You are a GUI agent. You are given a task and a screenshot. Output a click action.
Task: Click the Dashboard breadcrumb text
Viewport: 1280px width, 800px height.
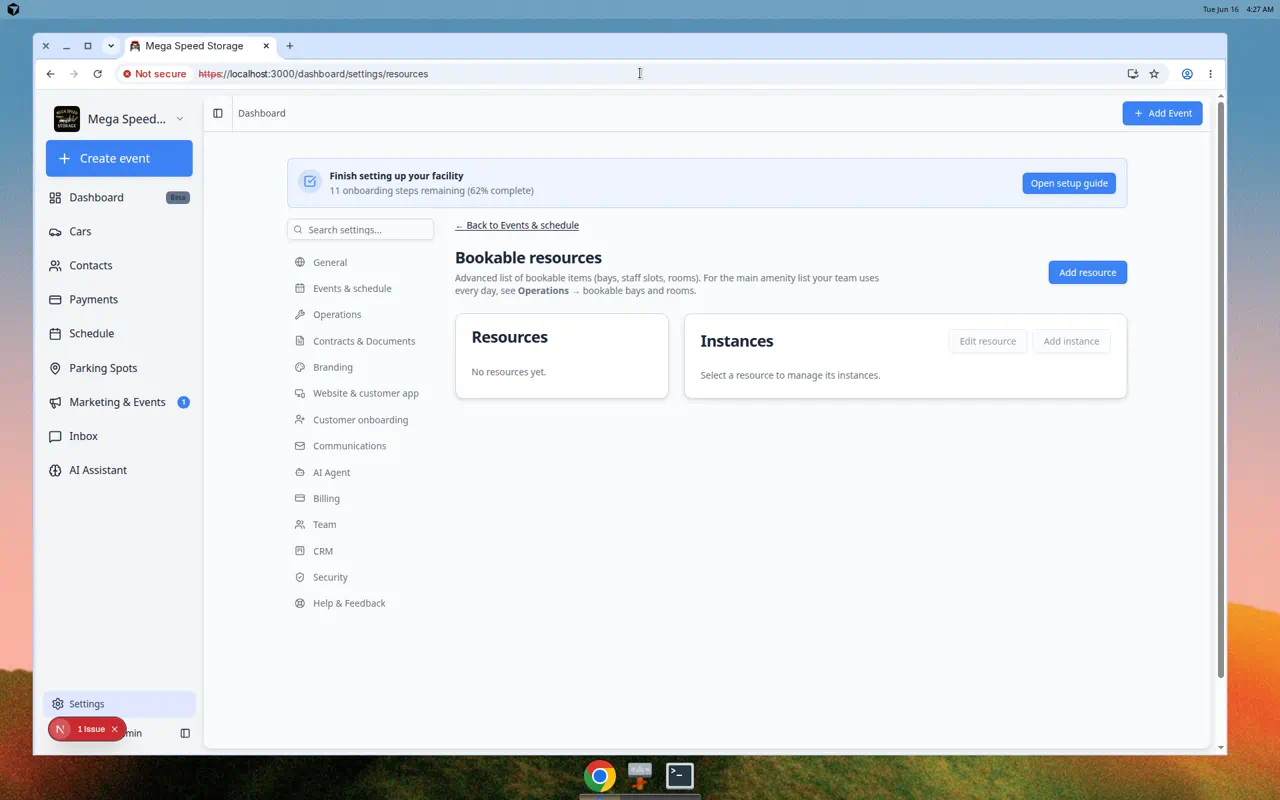click(262, 113)
